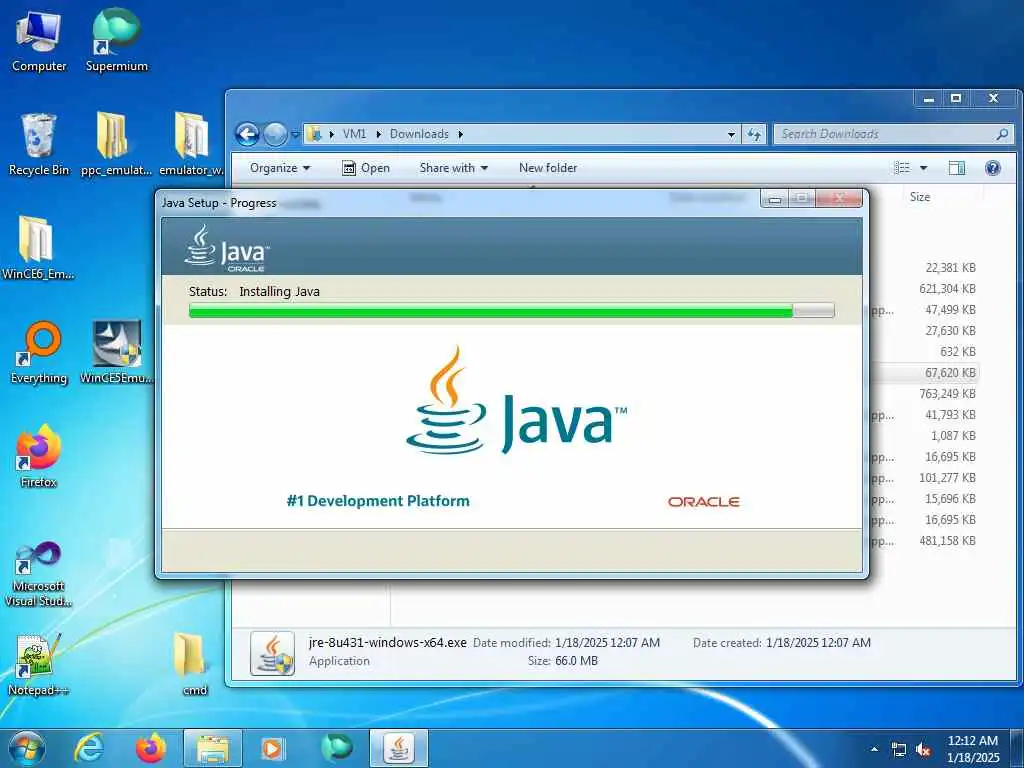The height and width of the screenshot is (768, 1024).
Task: Select the 22,381 KB file row
Action: tap(925, 268)
